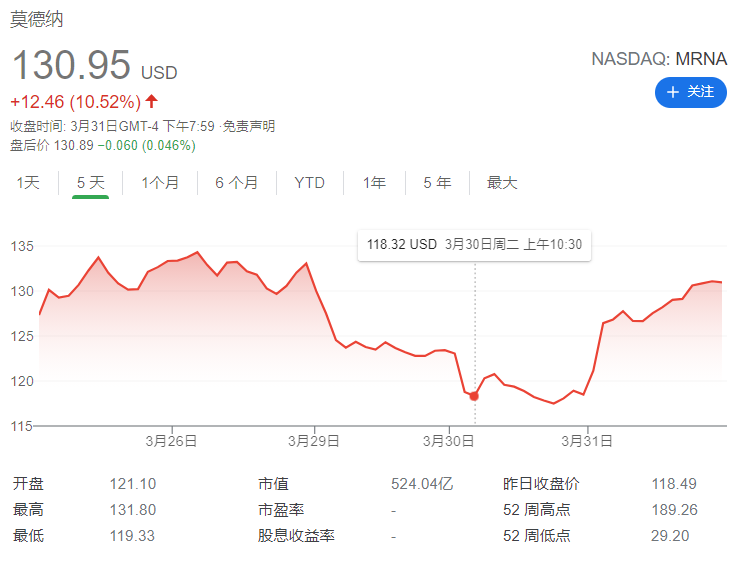
Task: Click the 市盈率 label
Action: 281,510
